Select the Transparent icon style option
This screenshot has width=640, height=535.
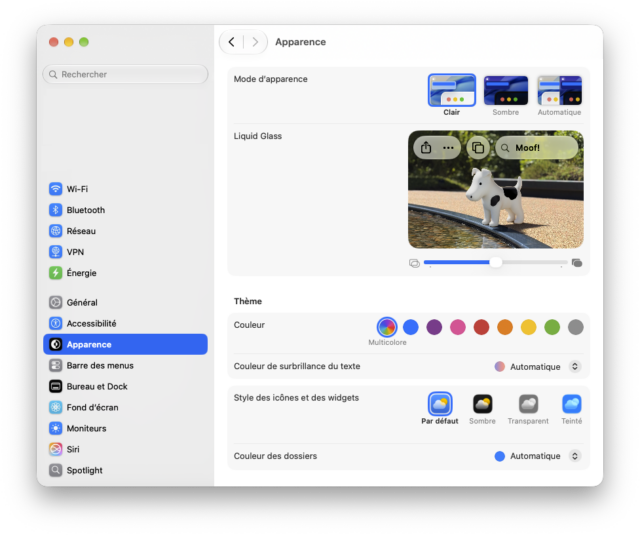pyautogui.click(x=528, y=409)
